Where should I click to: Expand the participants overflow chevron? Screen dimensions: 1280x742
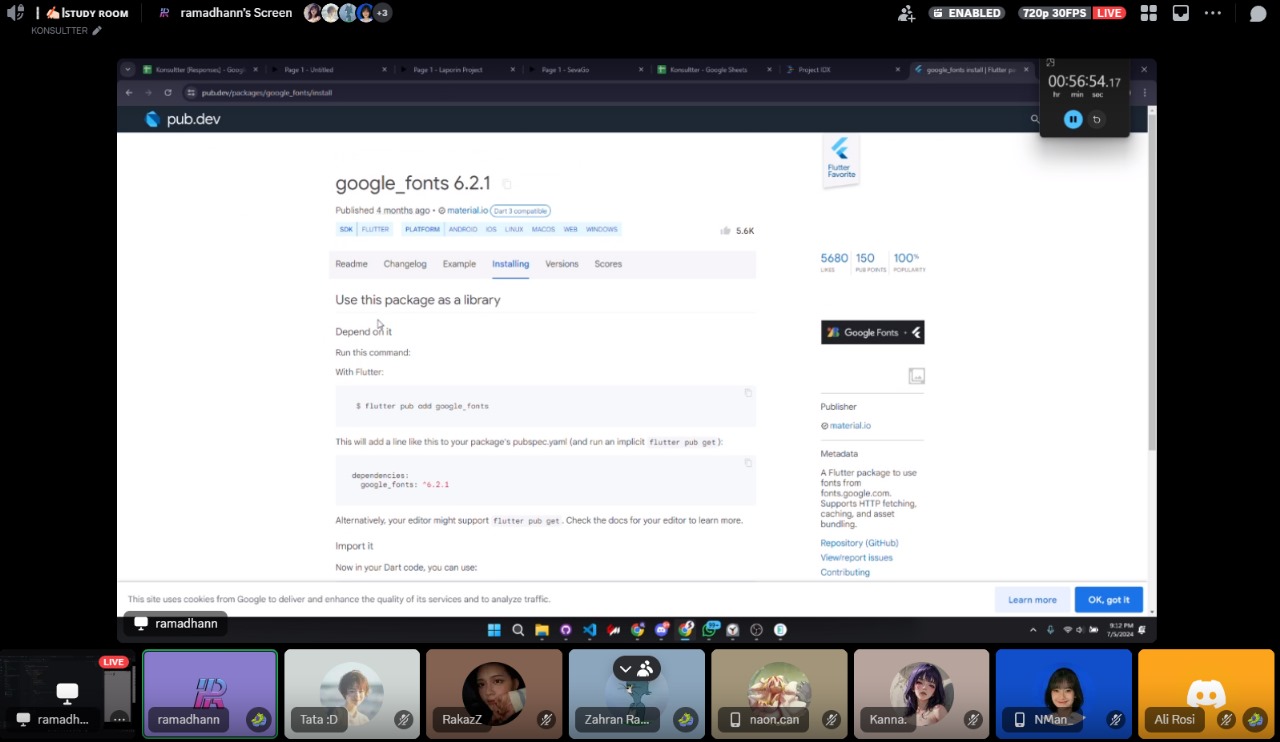625,668
